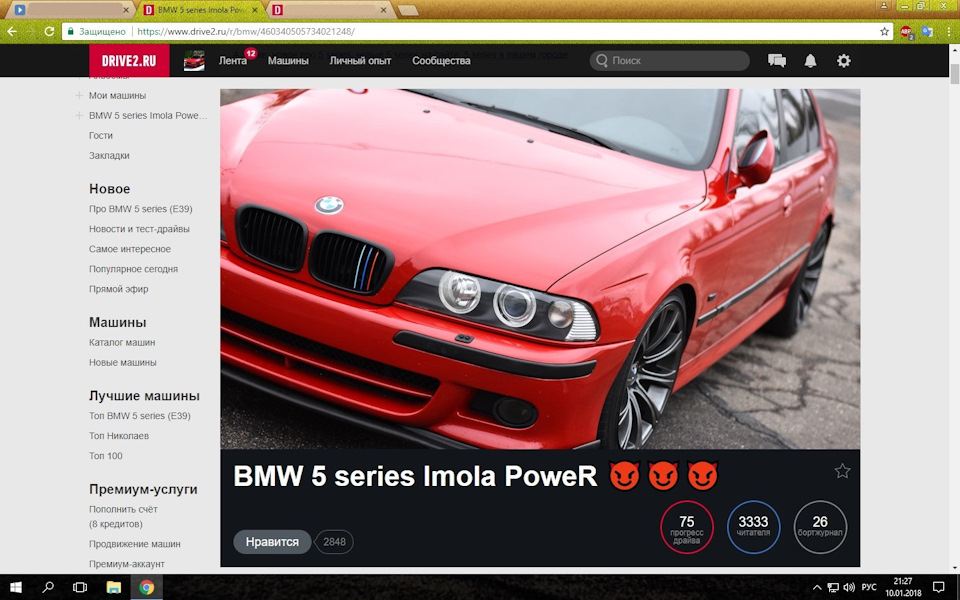Open the Лента feed menu
This screenshot has width=960, height=600.
(233, 61)
